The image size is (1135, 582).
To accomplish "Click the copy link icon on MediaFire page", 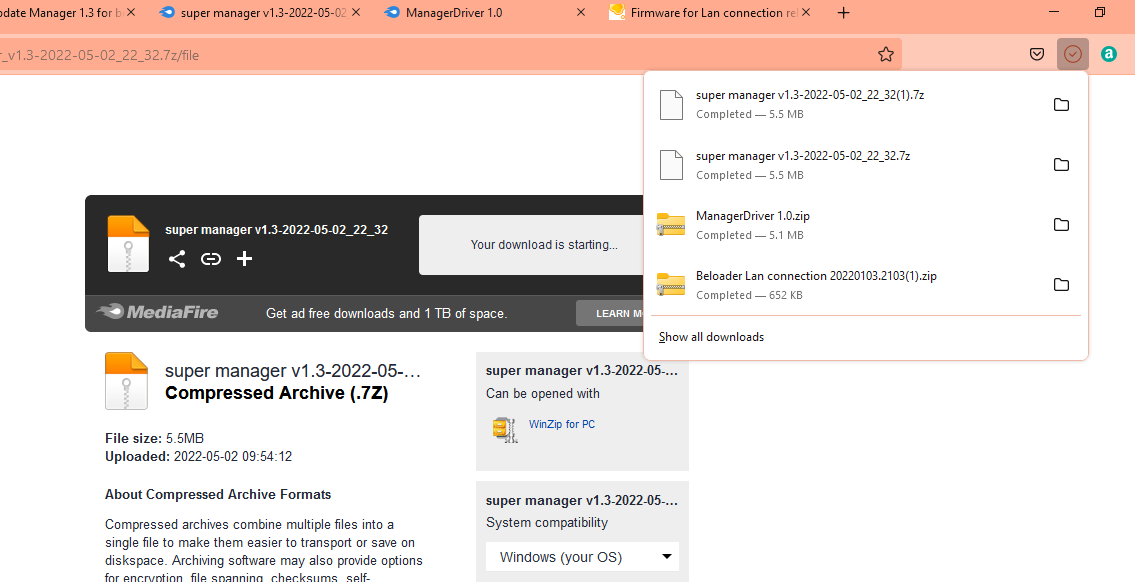I will tap(211, 258).
